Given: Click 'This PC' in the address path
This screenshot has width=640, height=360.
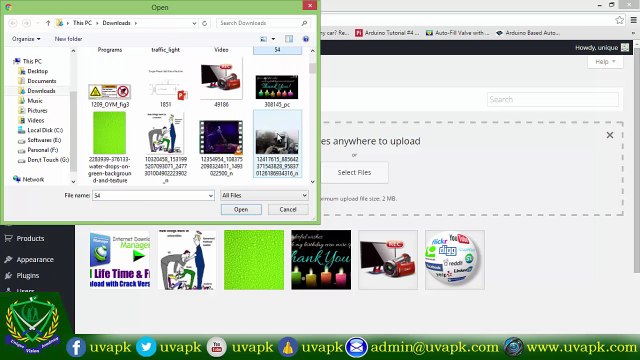Looking at the screenshot, I should point(82,23).
